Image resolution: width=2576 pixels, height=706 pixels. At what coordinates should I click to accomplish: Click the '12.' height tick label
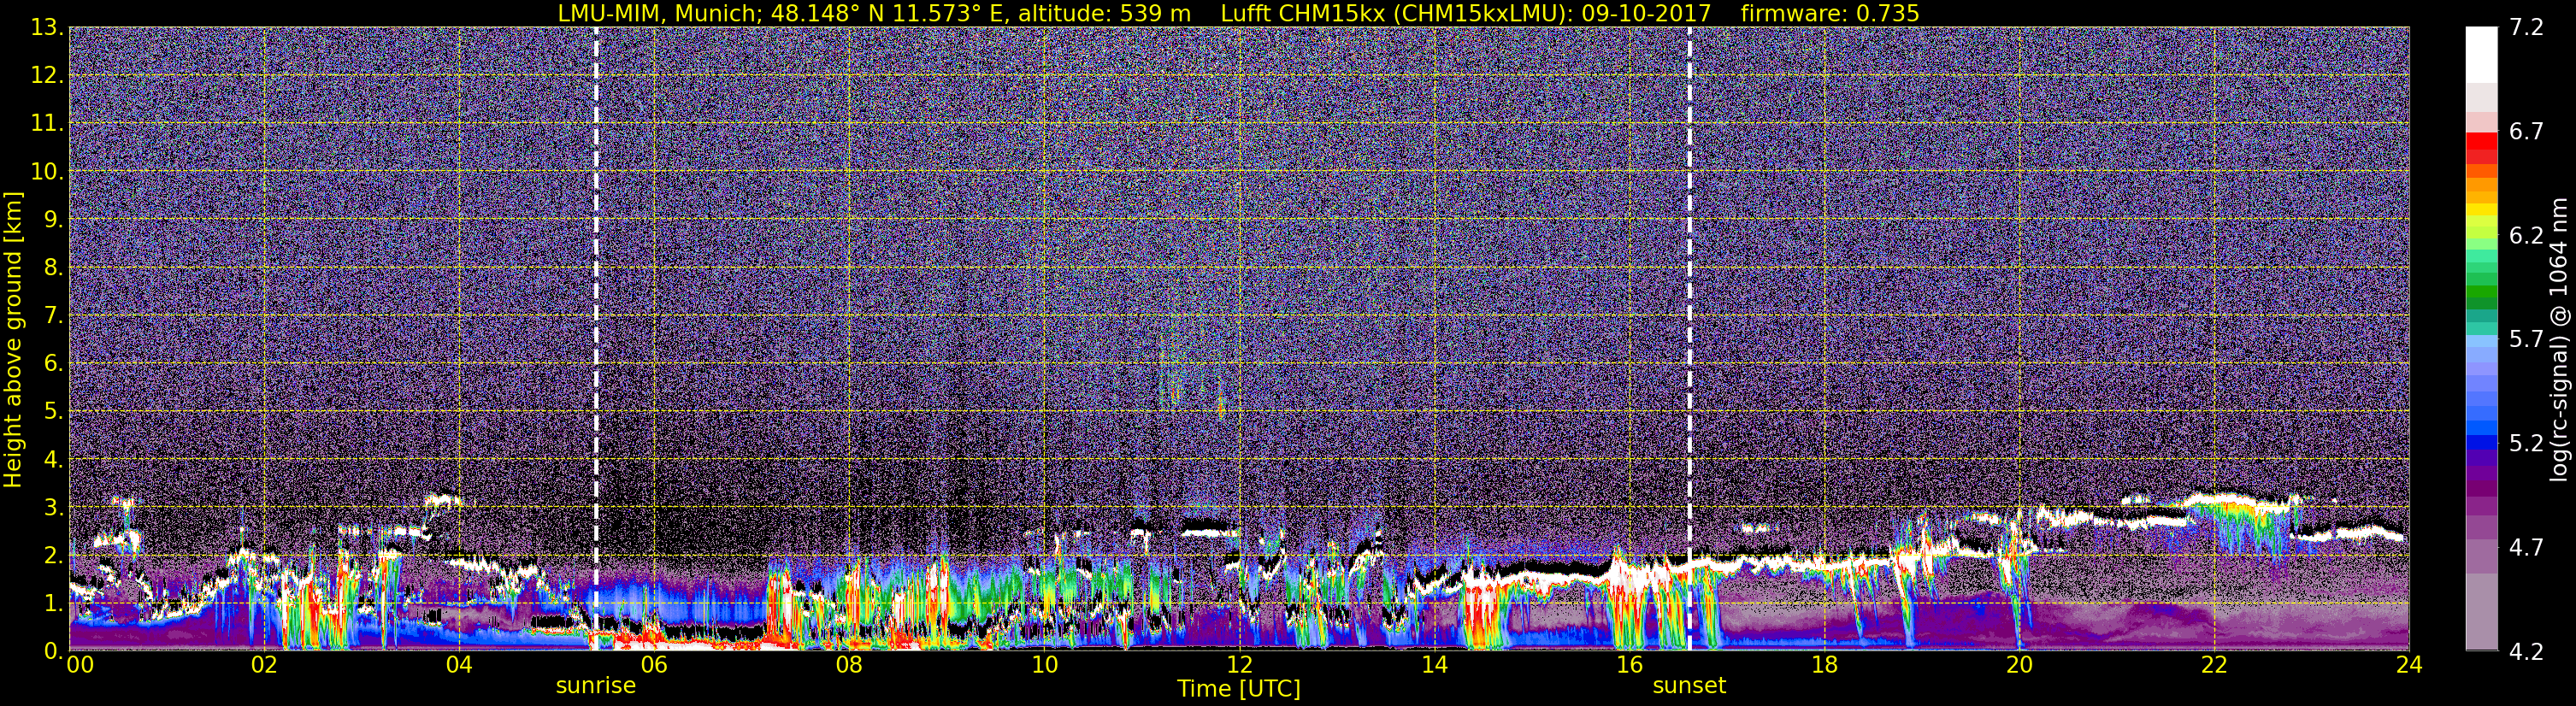point(47,76)
